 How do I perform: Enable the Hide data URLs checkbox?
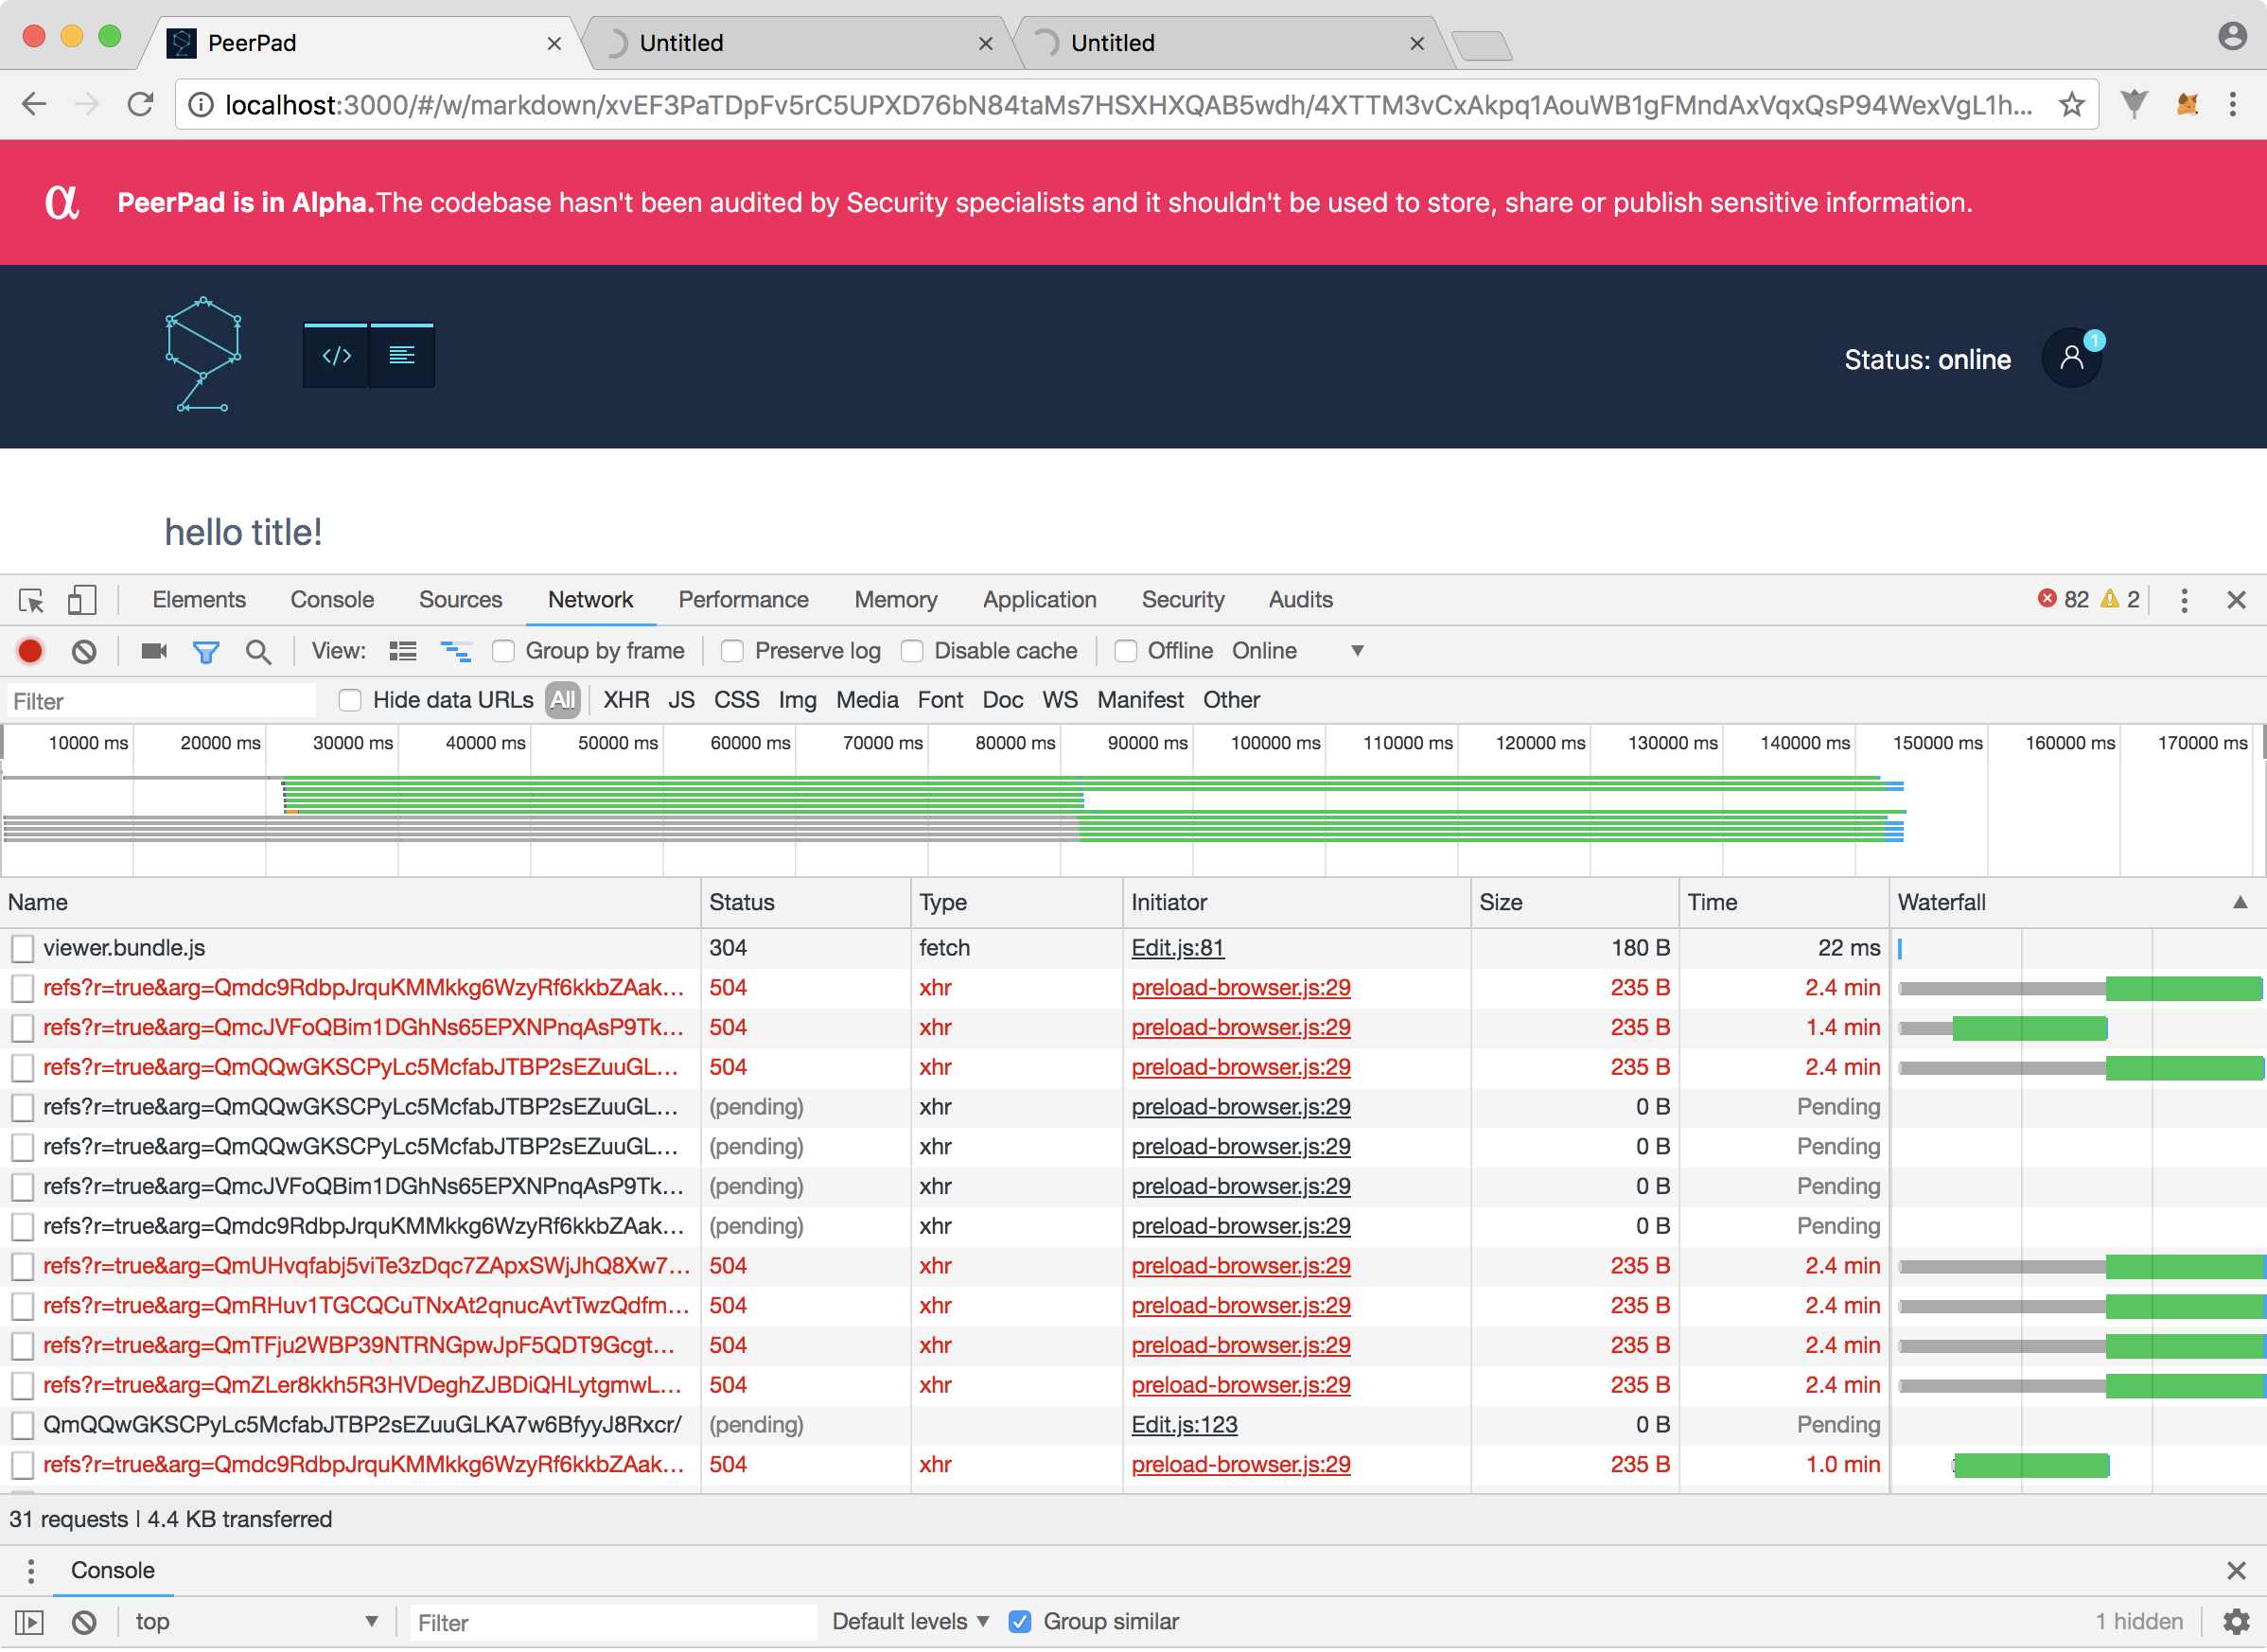click(x=350, y=700)
